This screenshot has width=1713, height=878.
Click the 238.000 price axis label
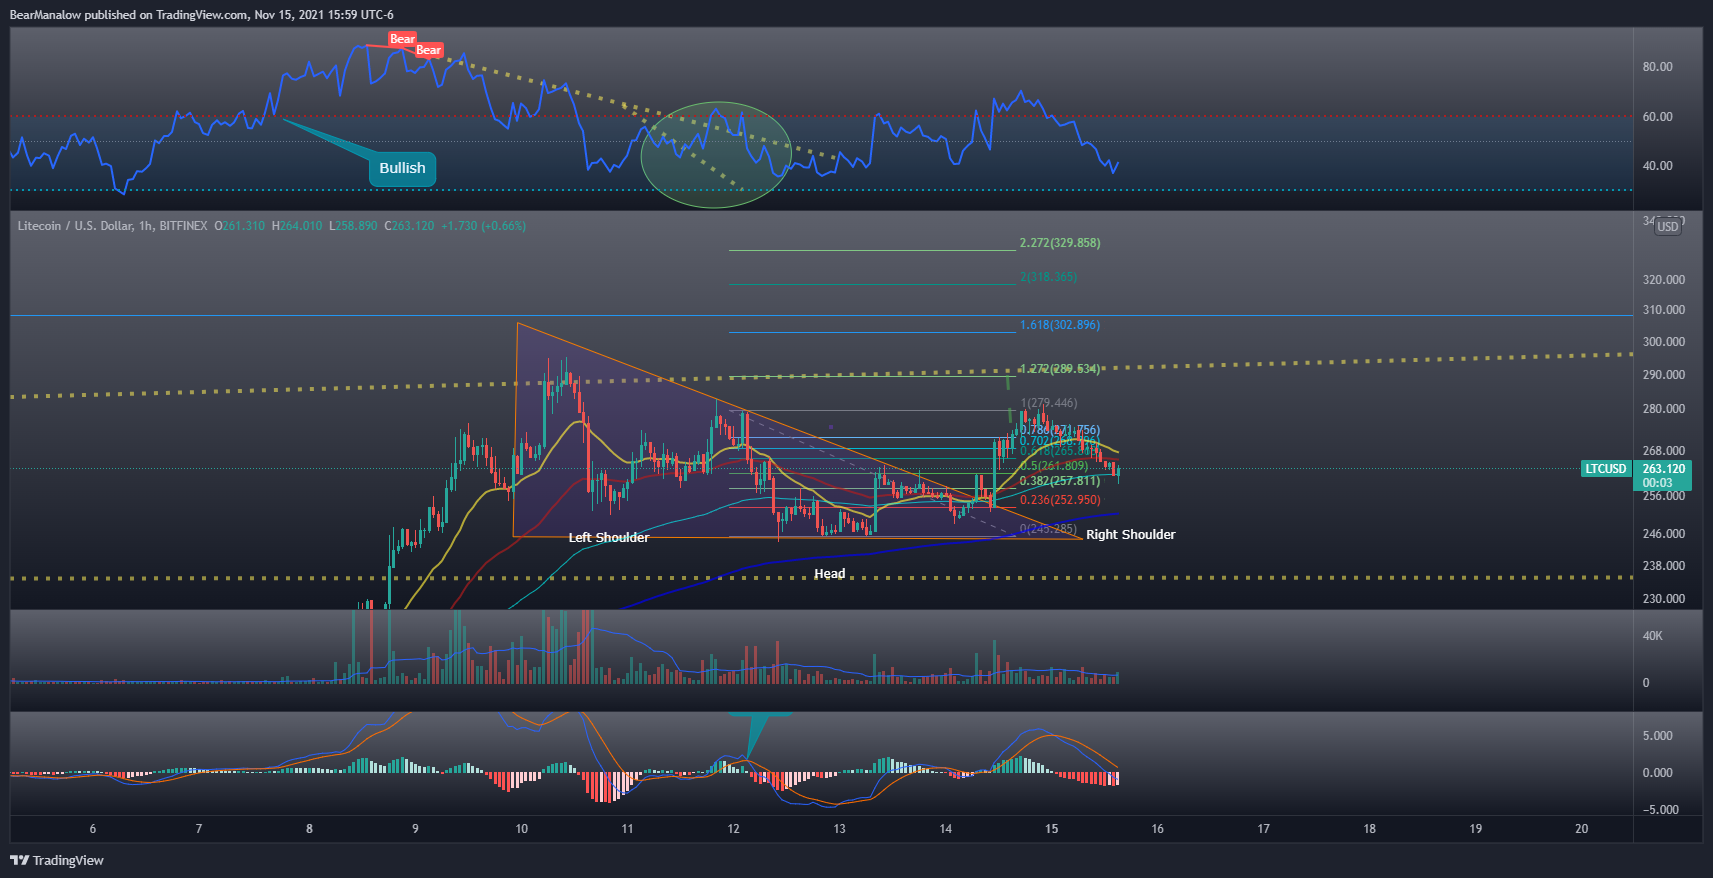(x=1663, y=566)
